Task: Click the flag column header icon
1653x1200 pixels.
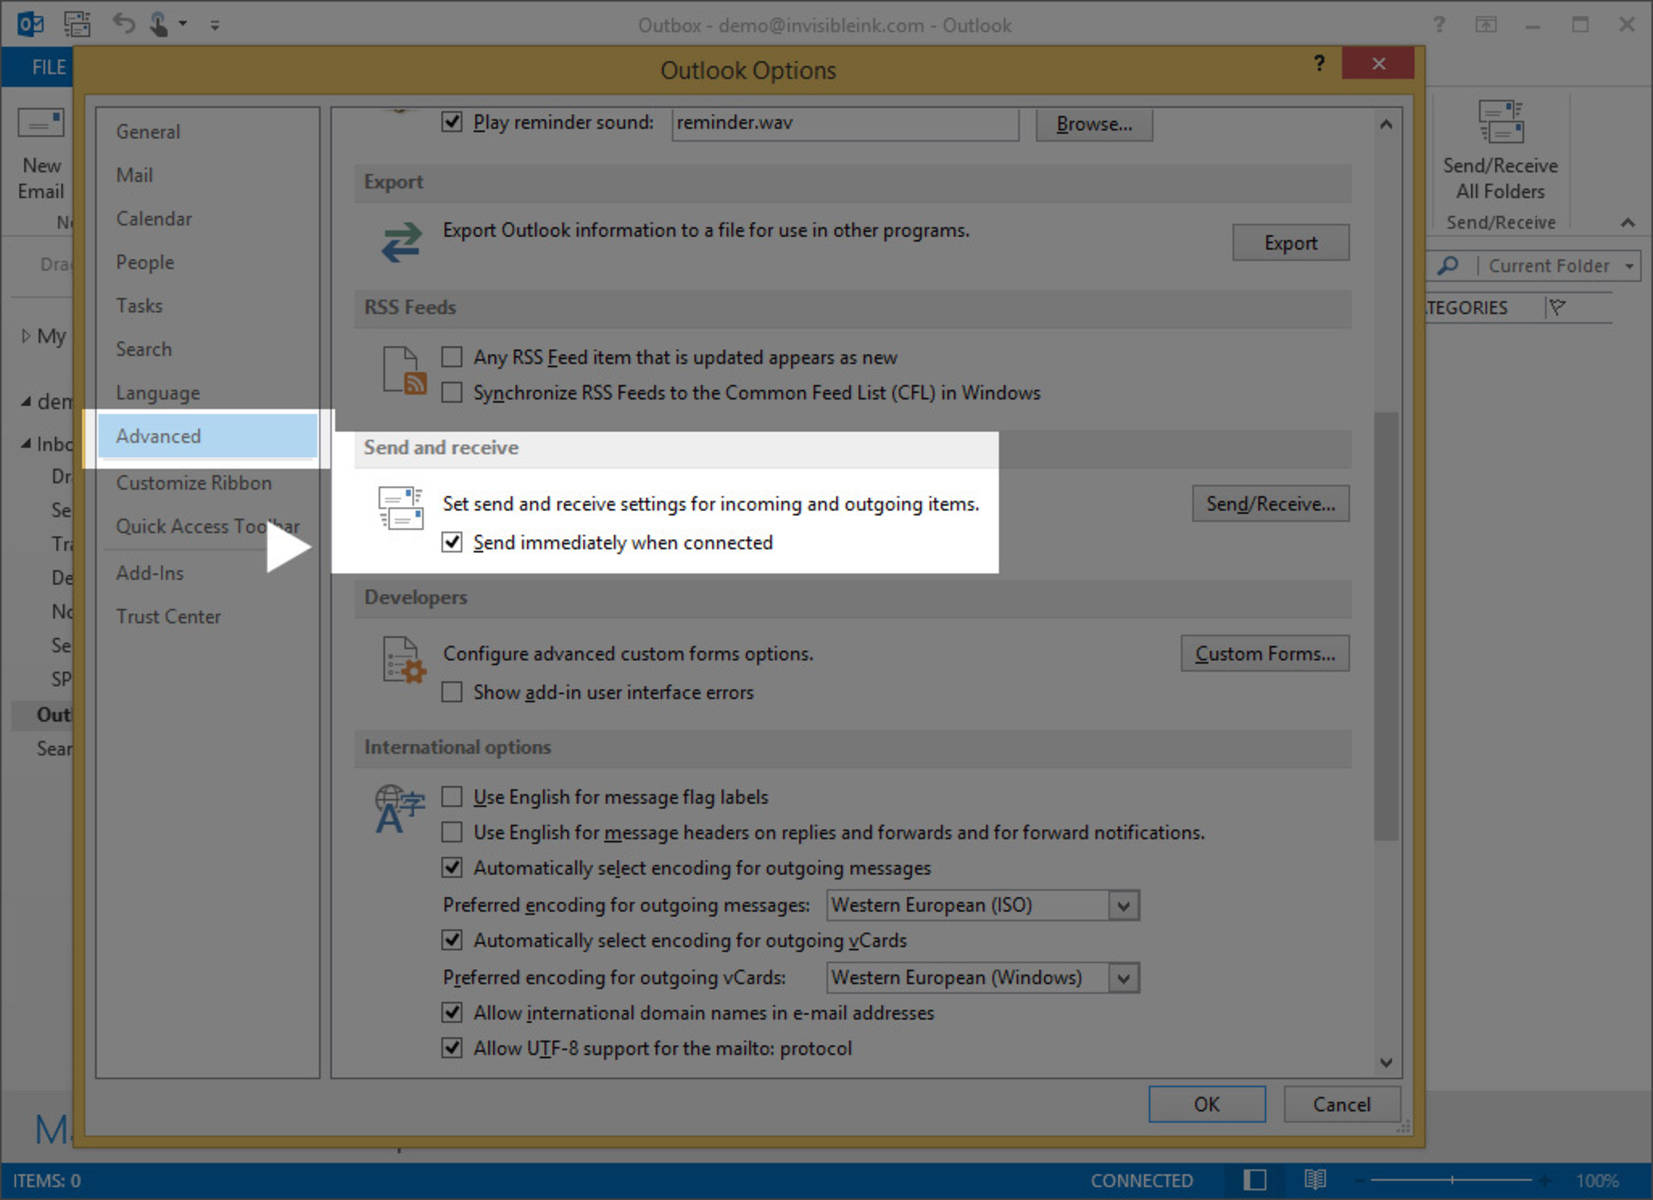Action: point(1557,308)
